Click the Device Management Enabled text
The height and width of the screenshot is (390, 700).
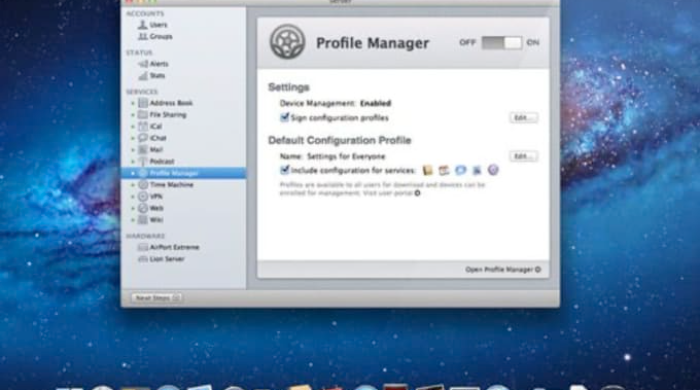point(335,103)
